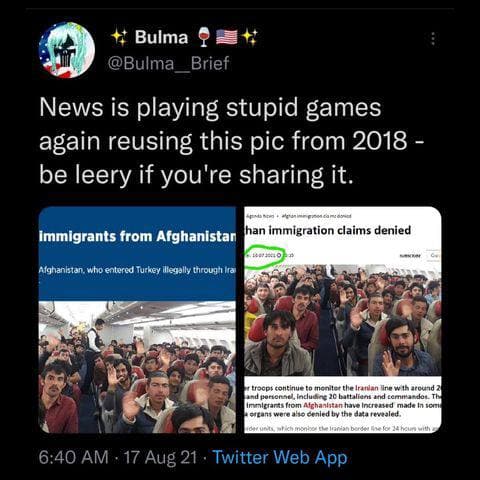Click the tweet text about 2018 pic
The width and height of the screenshot is (480, 480).
(232, 141)
